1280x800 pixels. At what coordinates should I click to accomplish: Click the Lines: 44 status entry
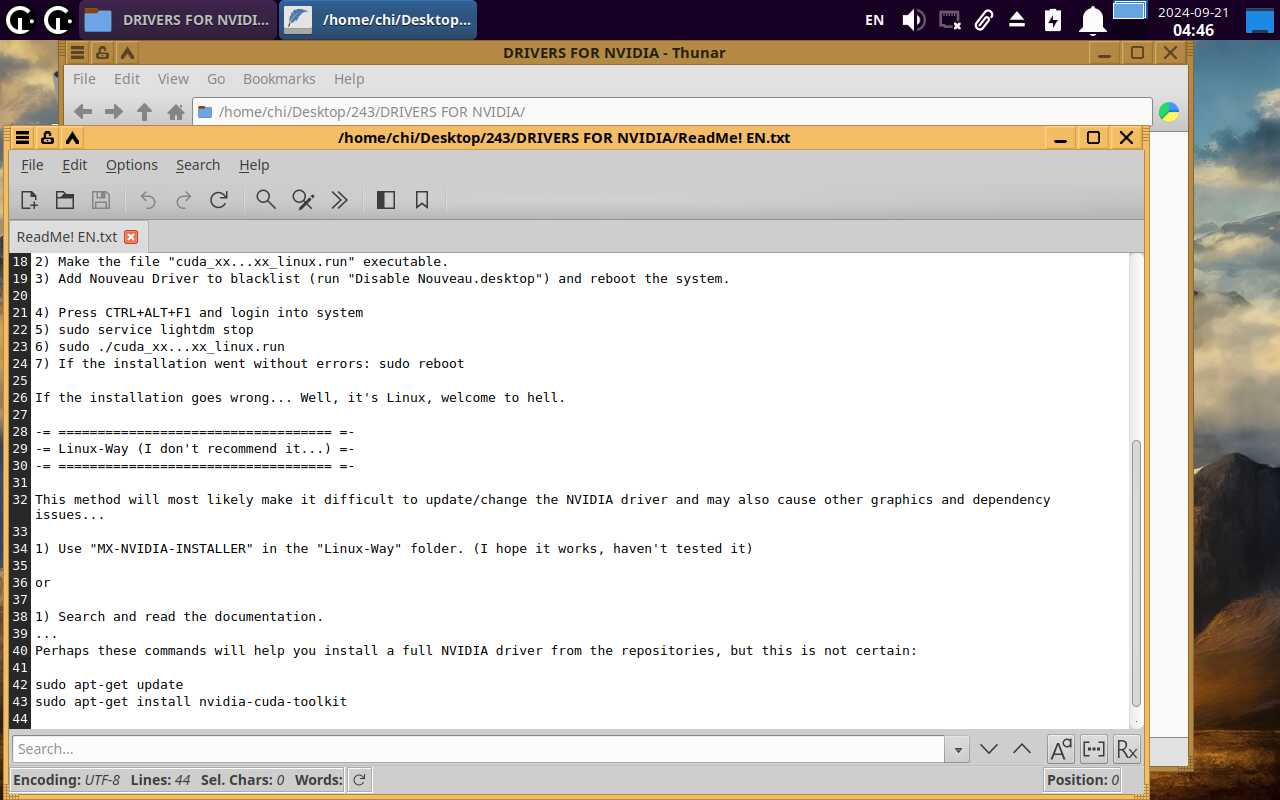(160, 780)
